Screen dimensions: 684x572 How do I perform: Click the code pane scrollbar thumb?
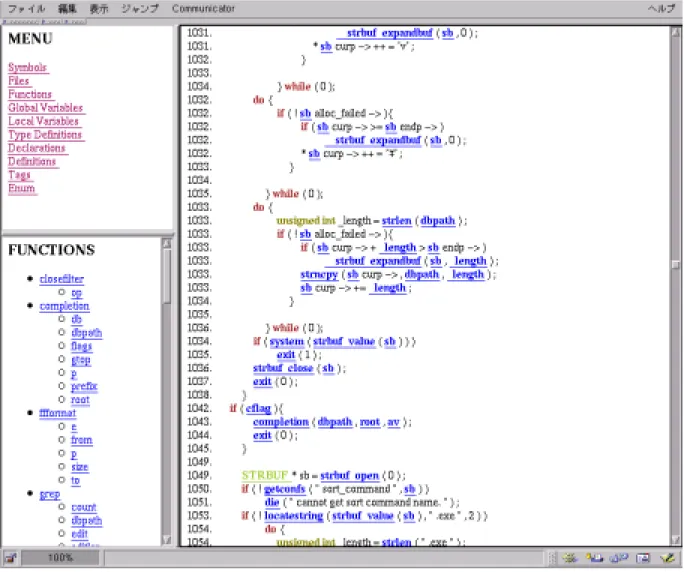[x=676, y=265]
